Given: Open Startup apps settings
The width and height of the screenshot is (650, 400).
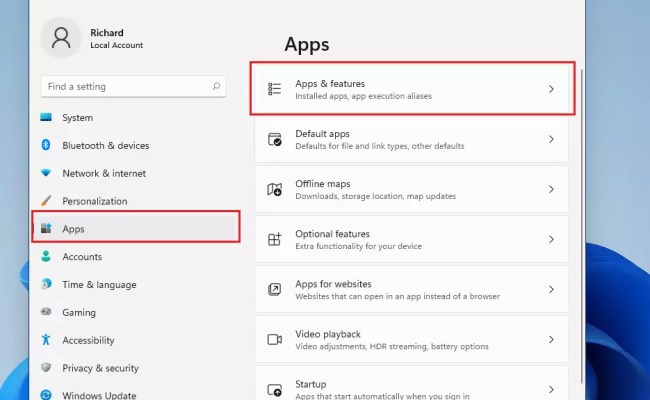Looking at the screenshot, I should point(412,383).
